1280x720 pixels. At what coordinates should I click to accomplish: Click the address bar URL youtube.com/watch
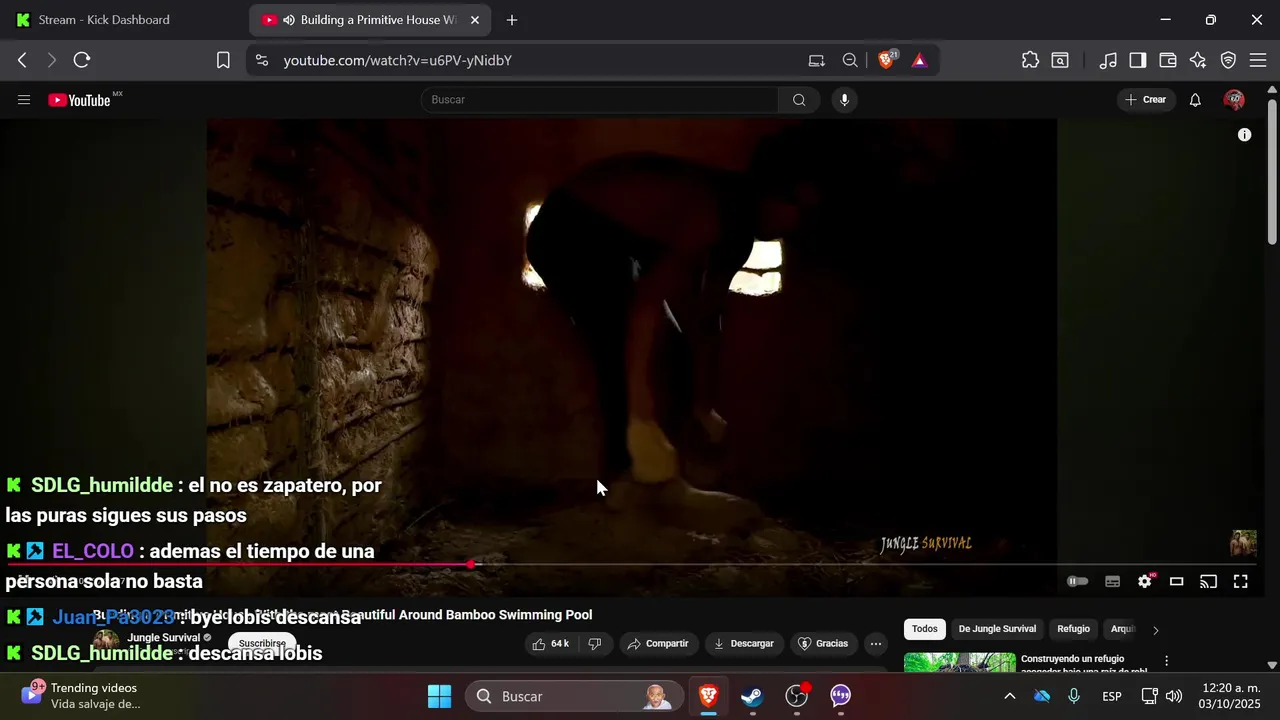point(398,60)
